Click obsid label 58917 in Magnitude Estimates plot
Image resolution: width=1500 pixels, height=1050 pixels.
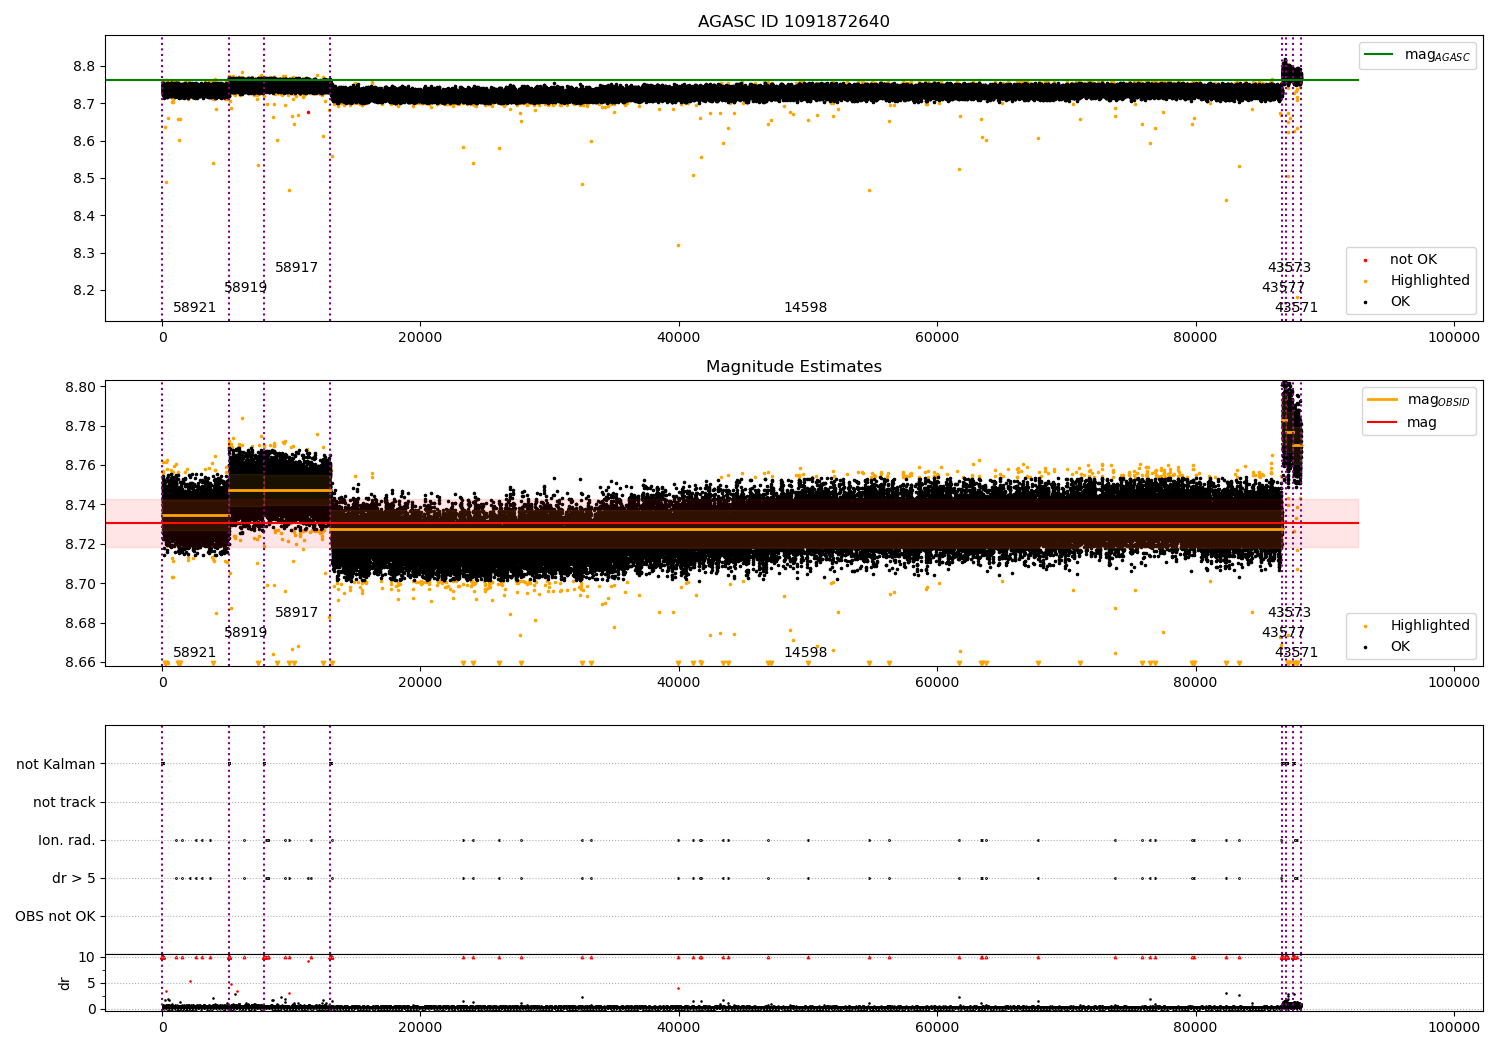[296, 613]
